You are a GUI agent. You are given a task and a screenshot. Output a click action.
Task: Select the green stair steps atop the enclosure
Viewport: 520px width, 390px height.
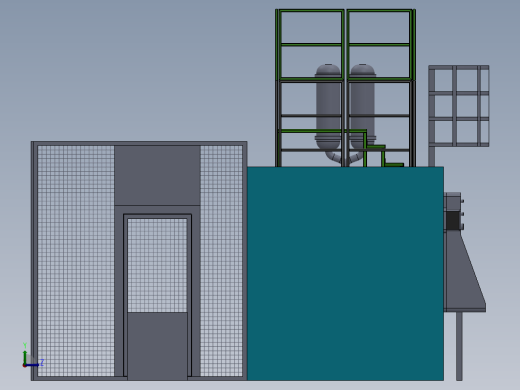point(384,149)
